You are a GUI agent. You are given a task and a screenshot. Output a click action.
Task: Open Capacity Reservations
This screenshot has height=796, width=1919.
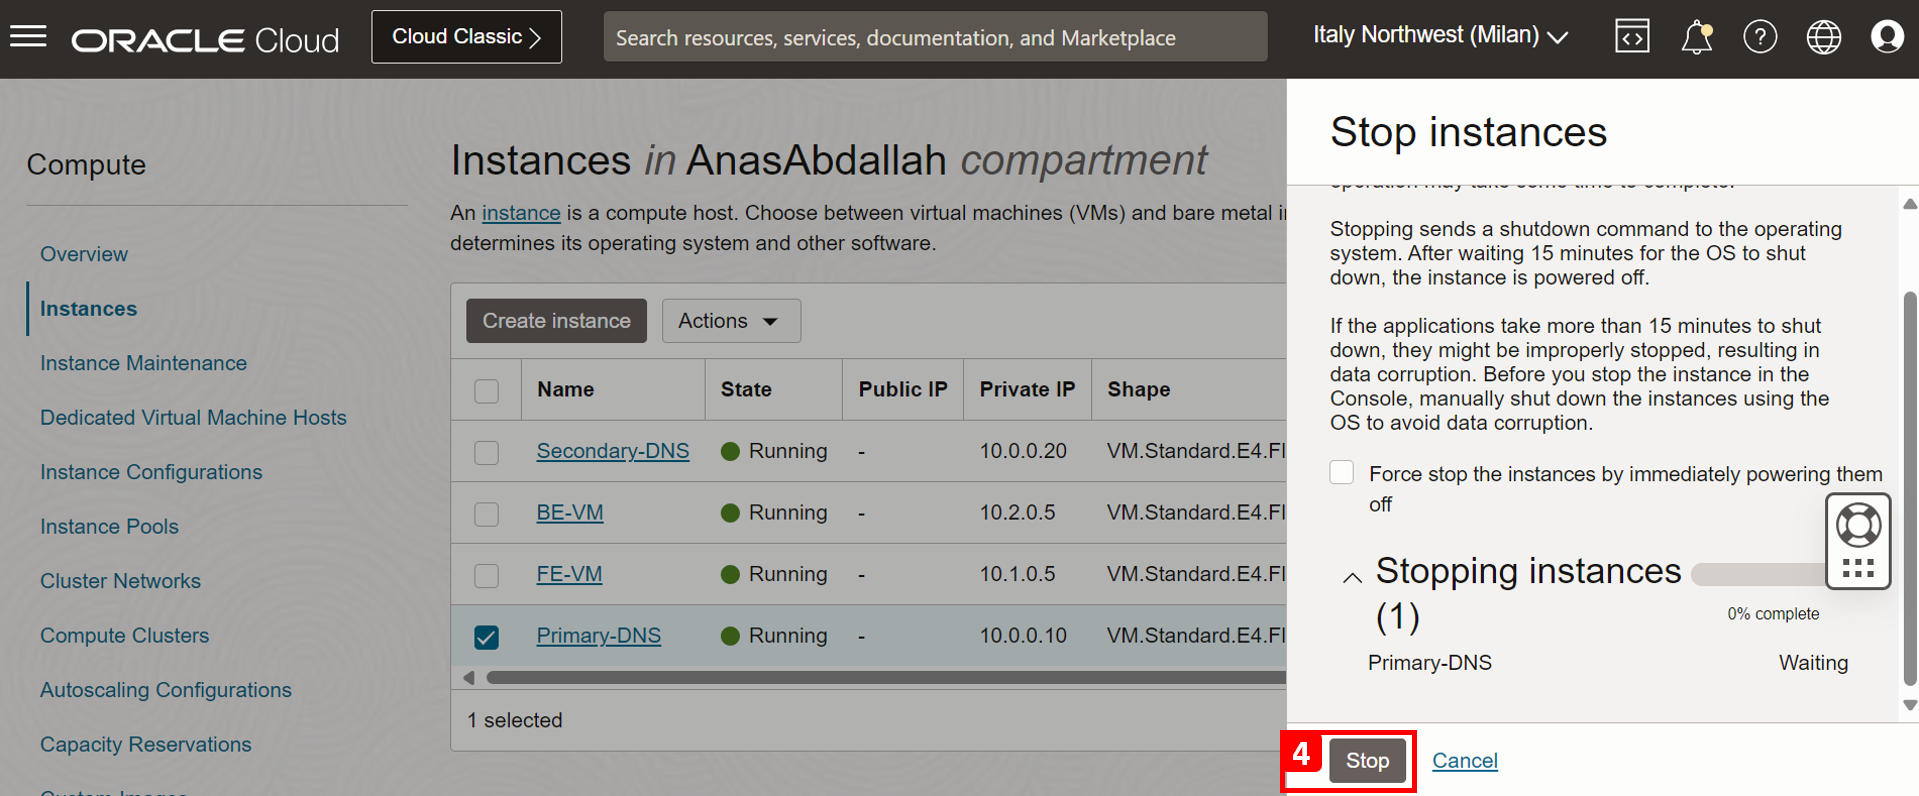coord(145,745)
